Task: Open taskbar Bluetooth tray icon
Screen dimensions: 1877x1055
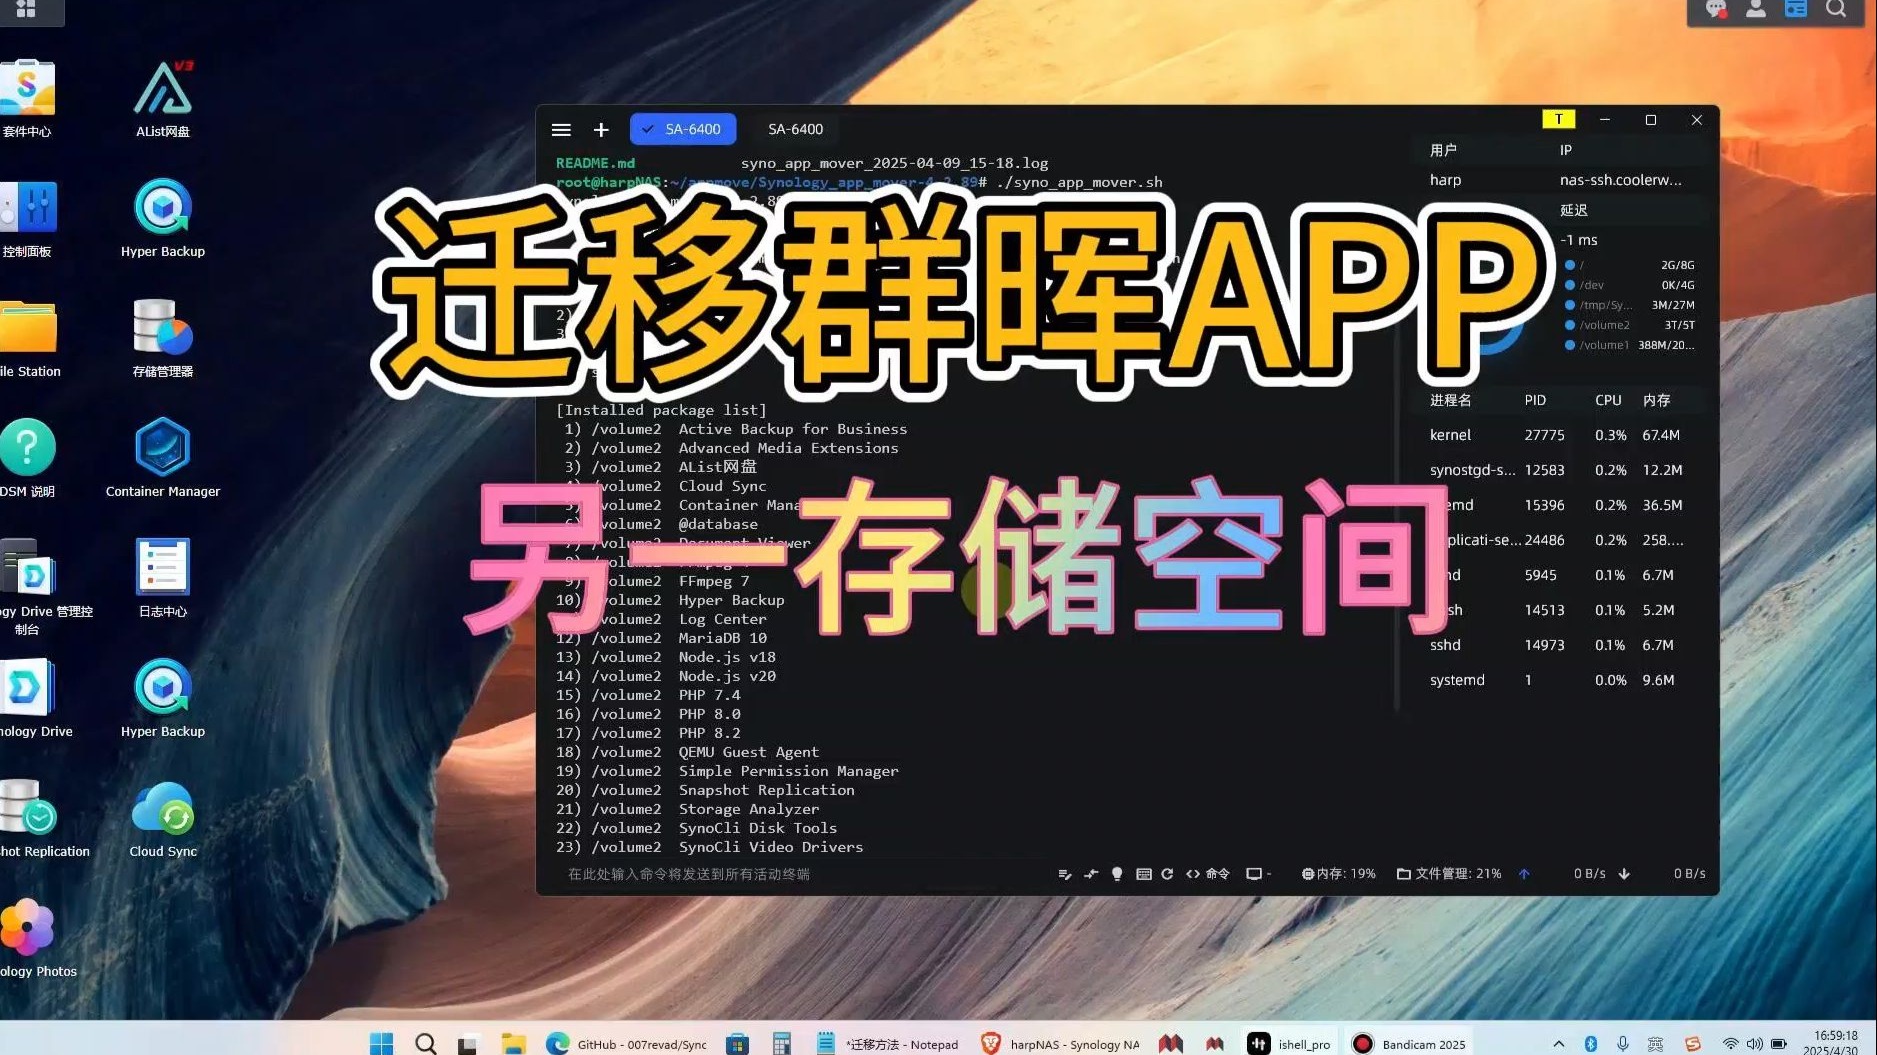Action: click(1590, 1043)
